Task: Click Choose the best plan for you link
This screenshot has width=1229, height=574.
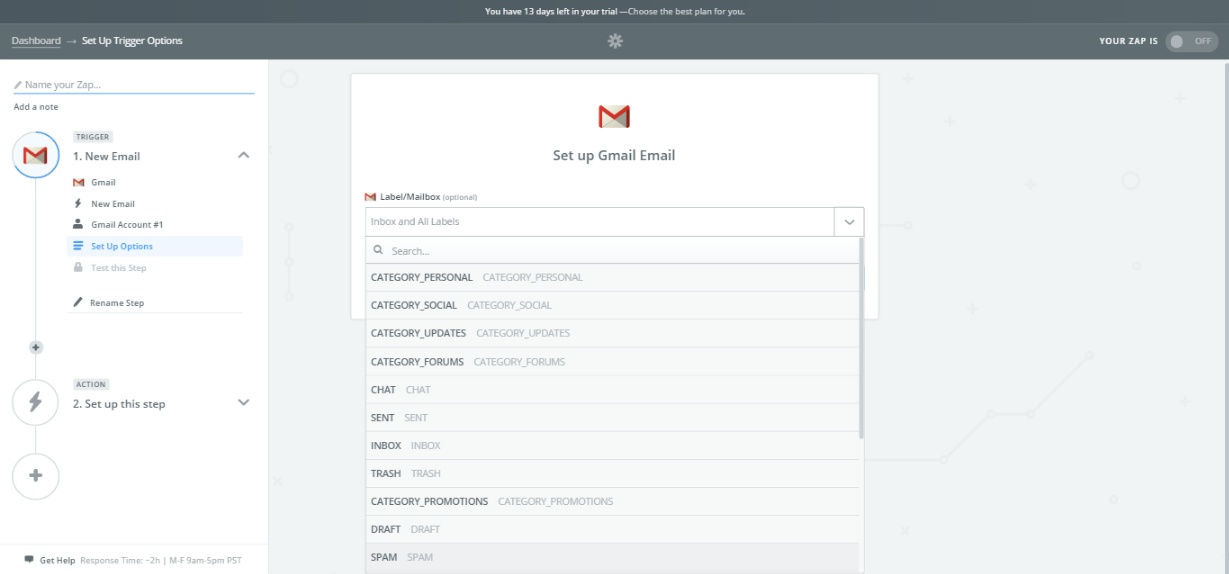Action: 687,12
